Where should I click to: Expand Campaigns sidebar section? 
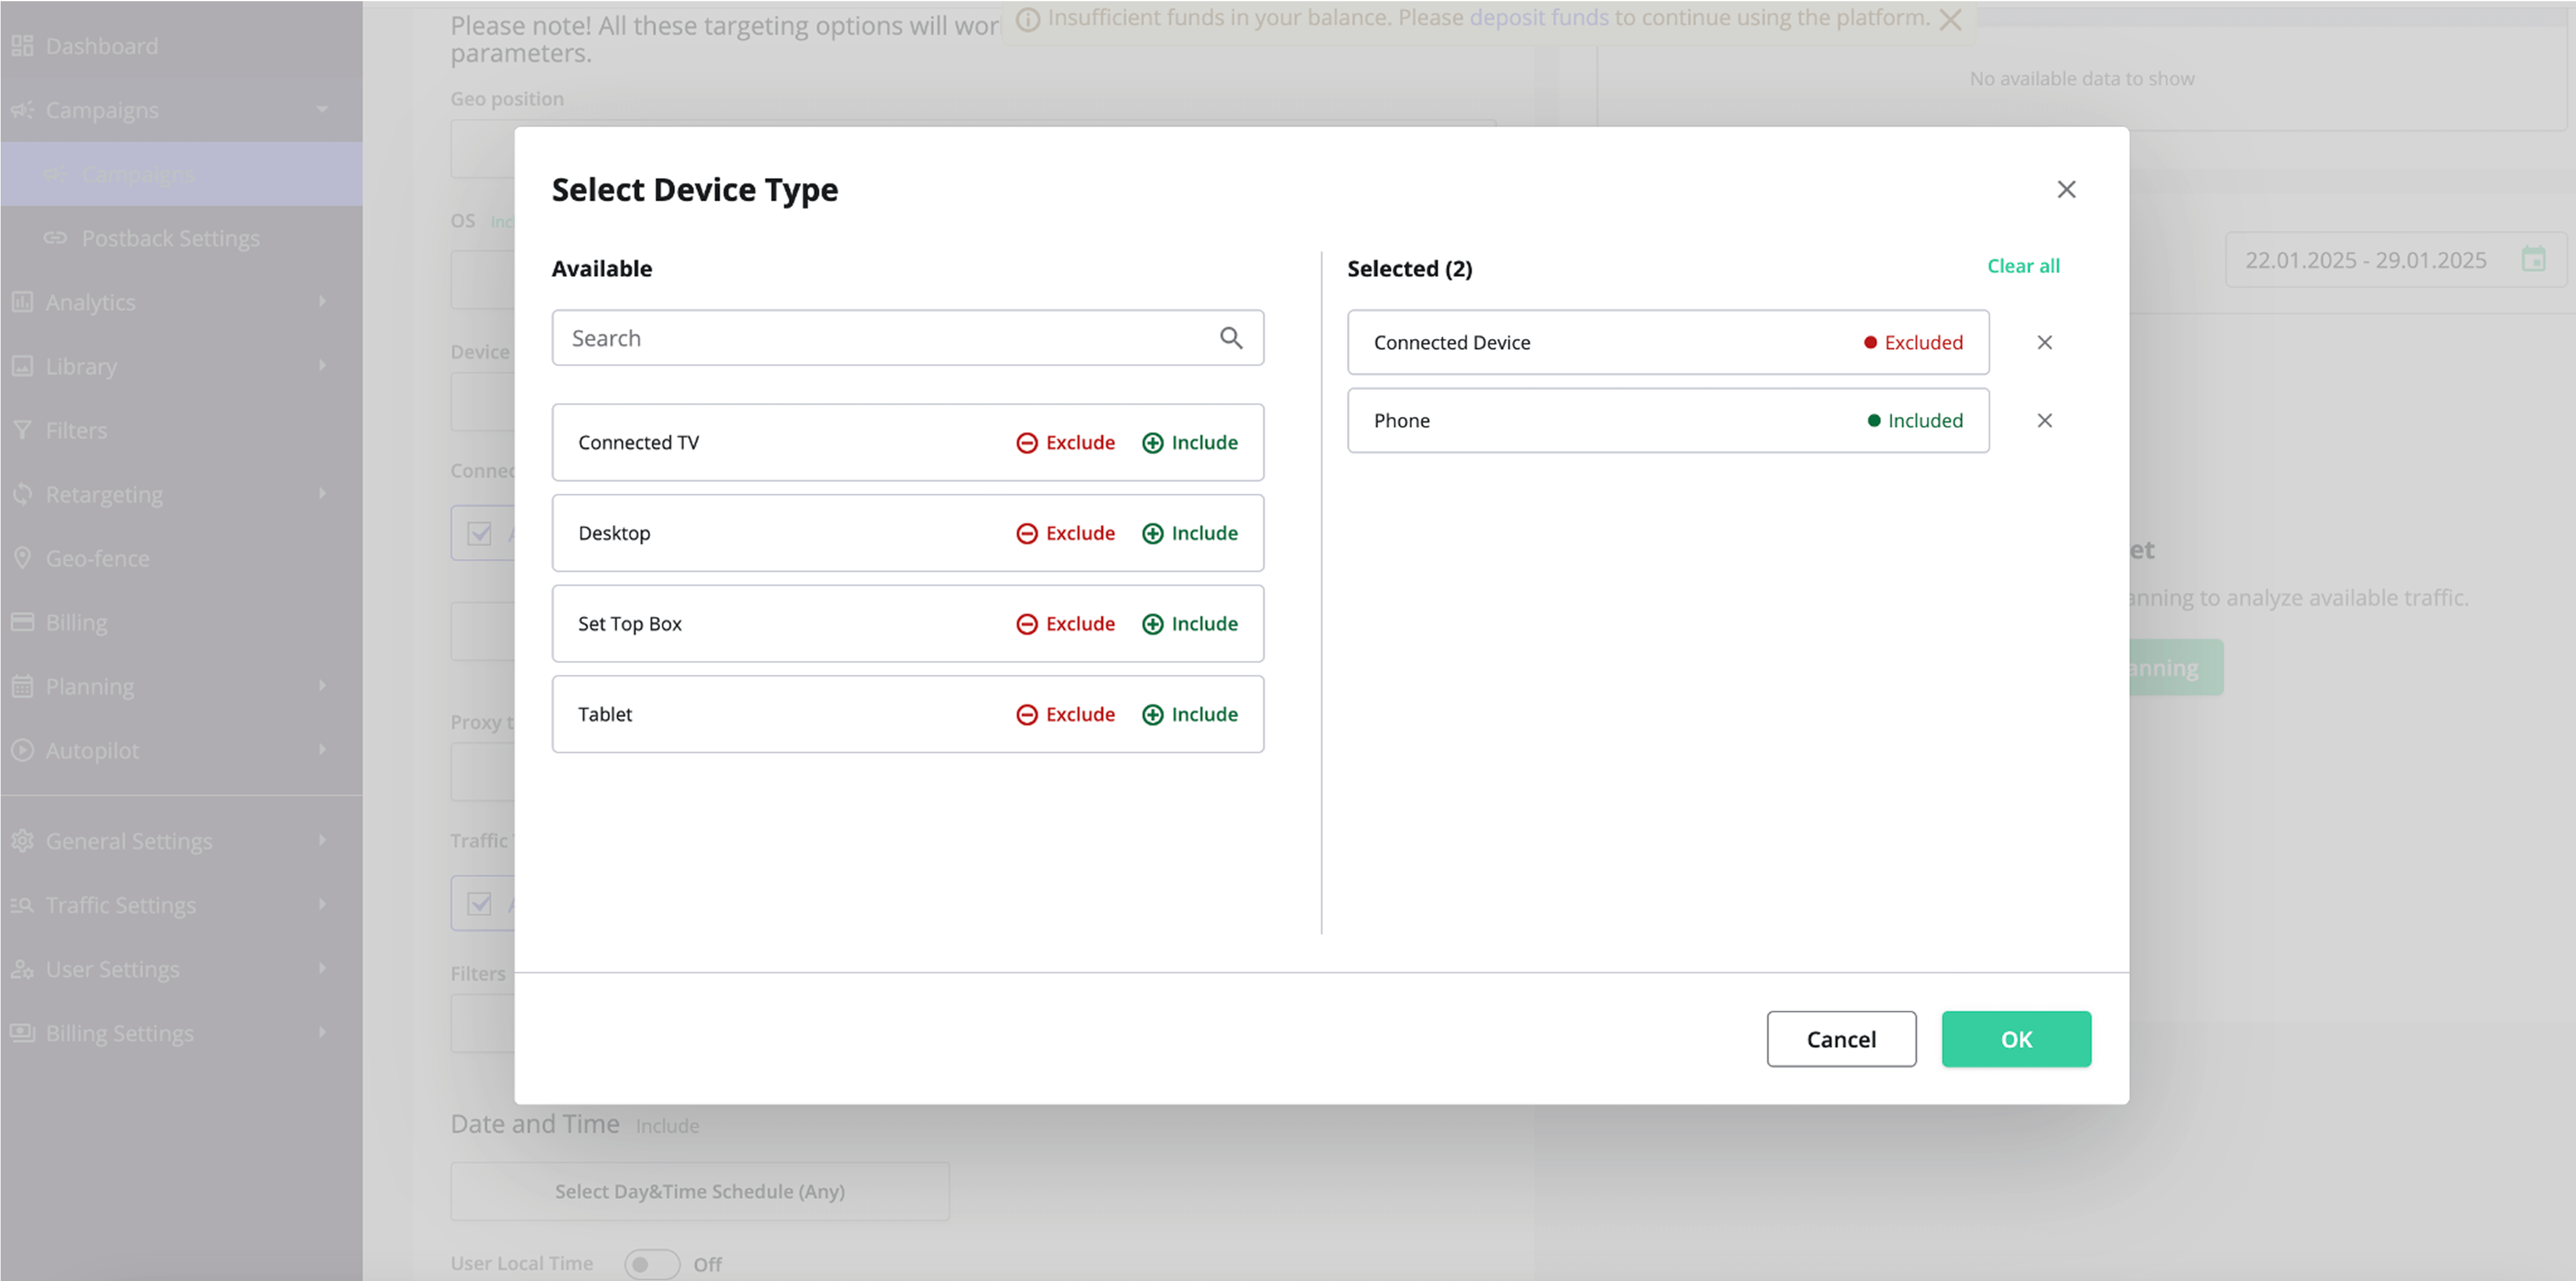pyautogui.click(x=181, y=110)
